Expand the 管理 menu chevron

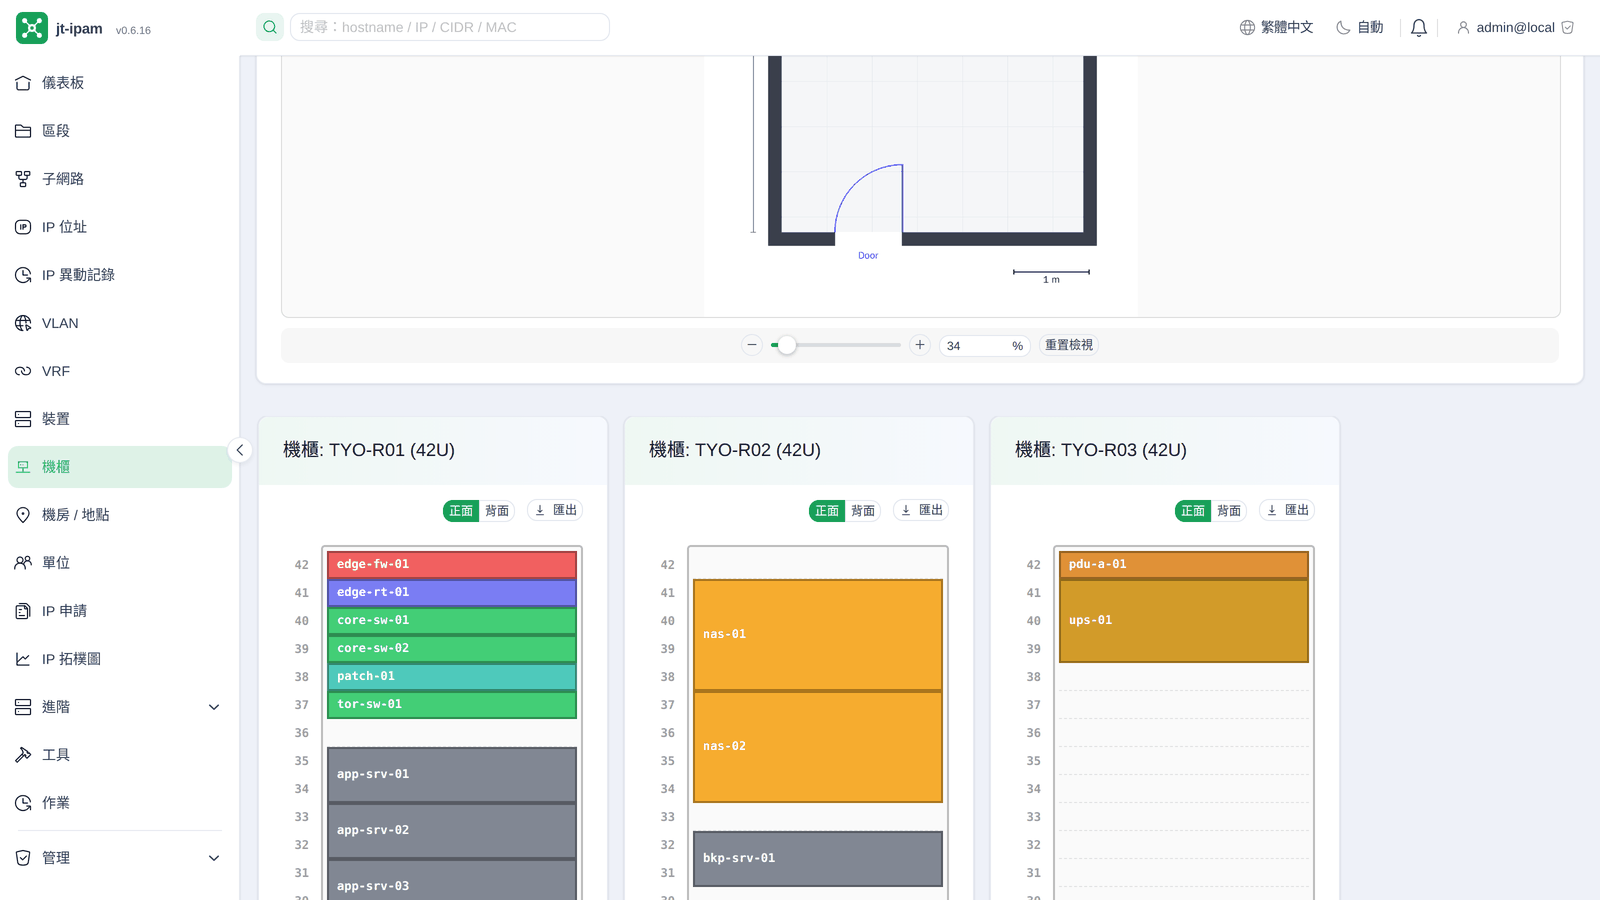(214, 858)
